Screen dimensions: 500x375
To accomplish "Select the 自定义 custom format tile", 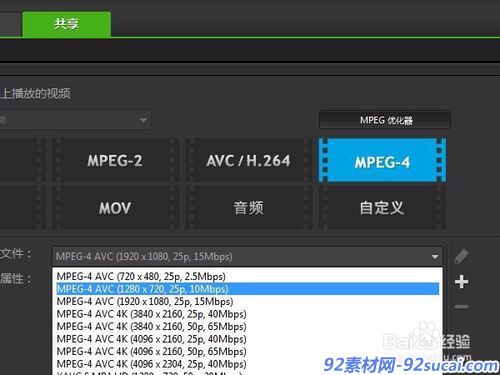I will pos(382,208).
